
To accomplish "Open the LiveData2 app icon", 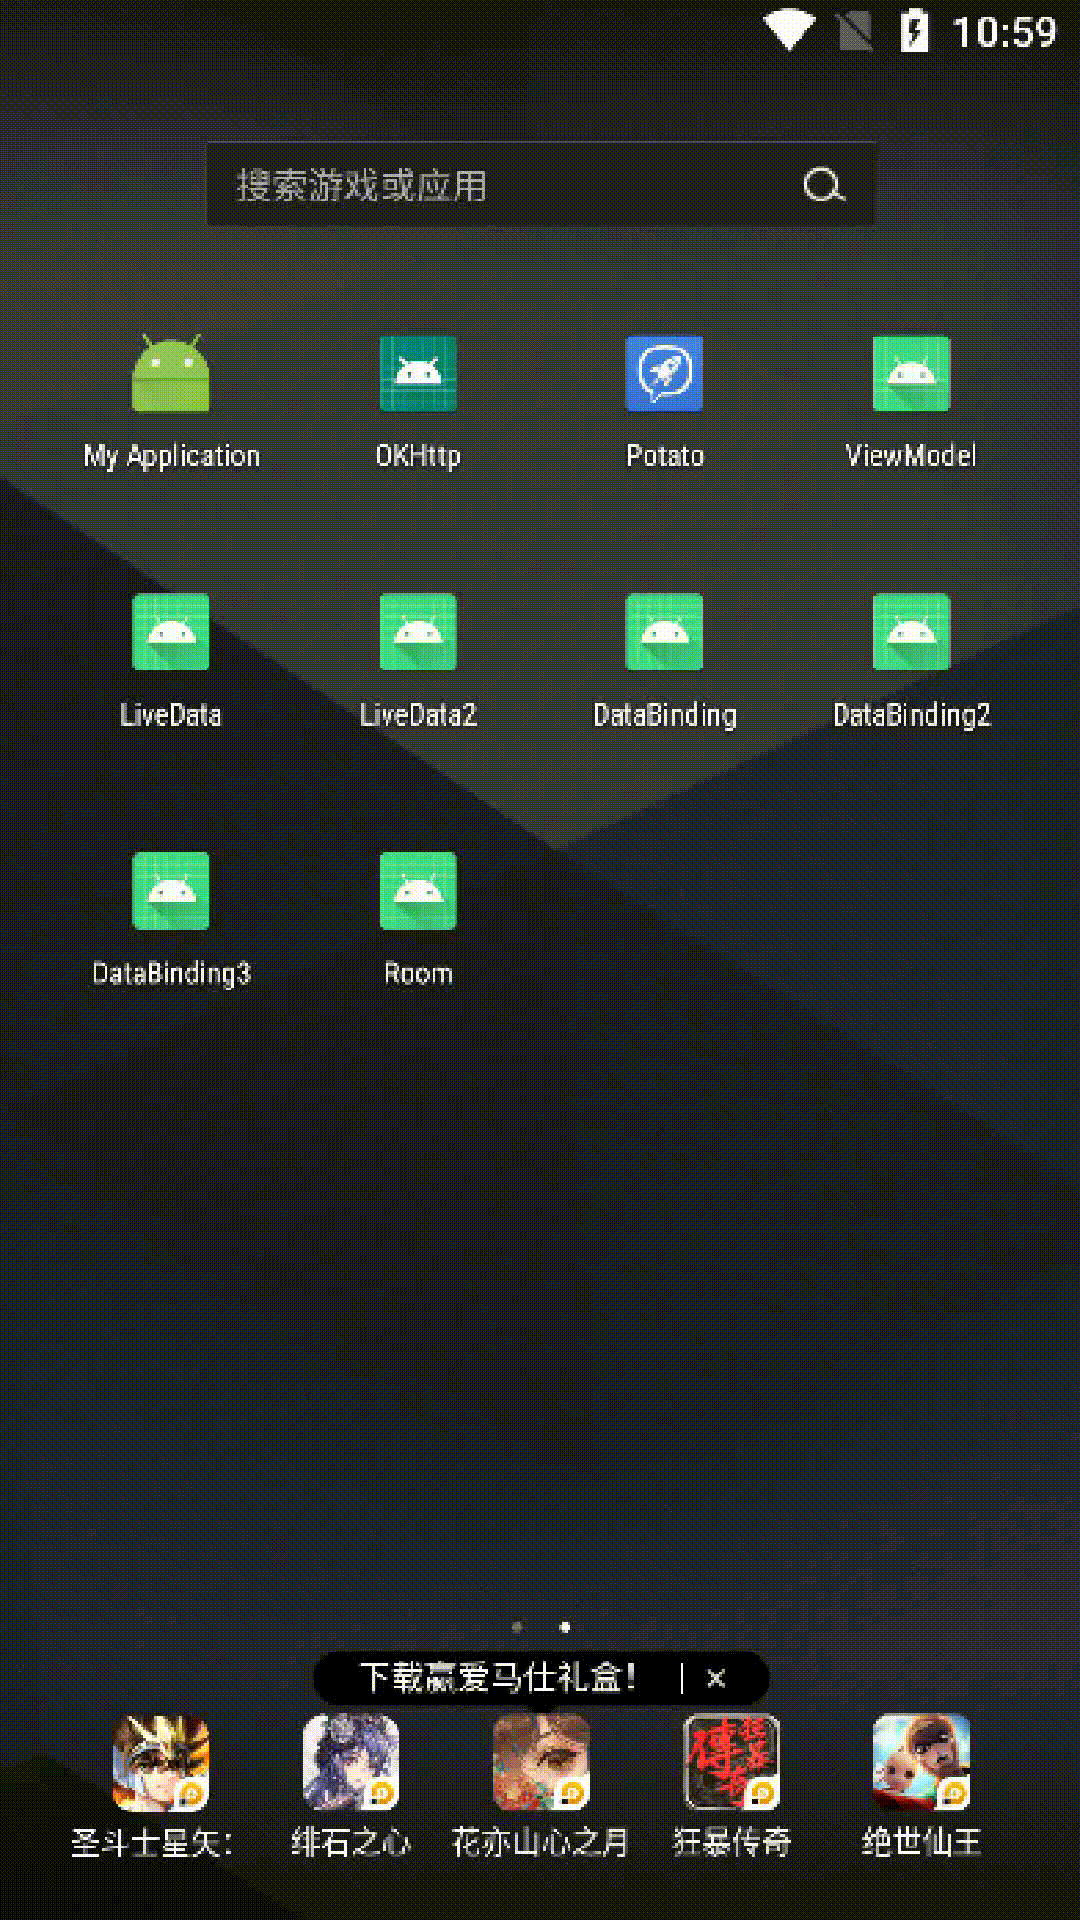I will [418, 631].
